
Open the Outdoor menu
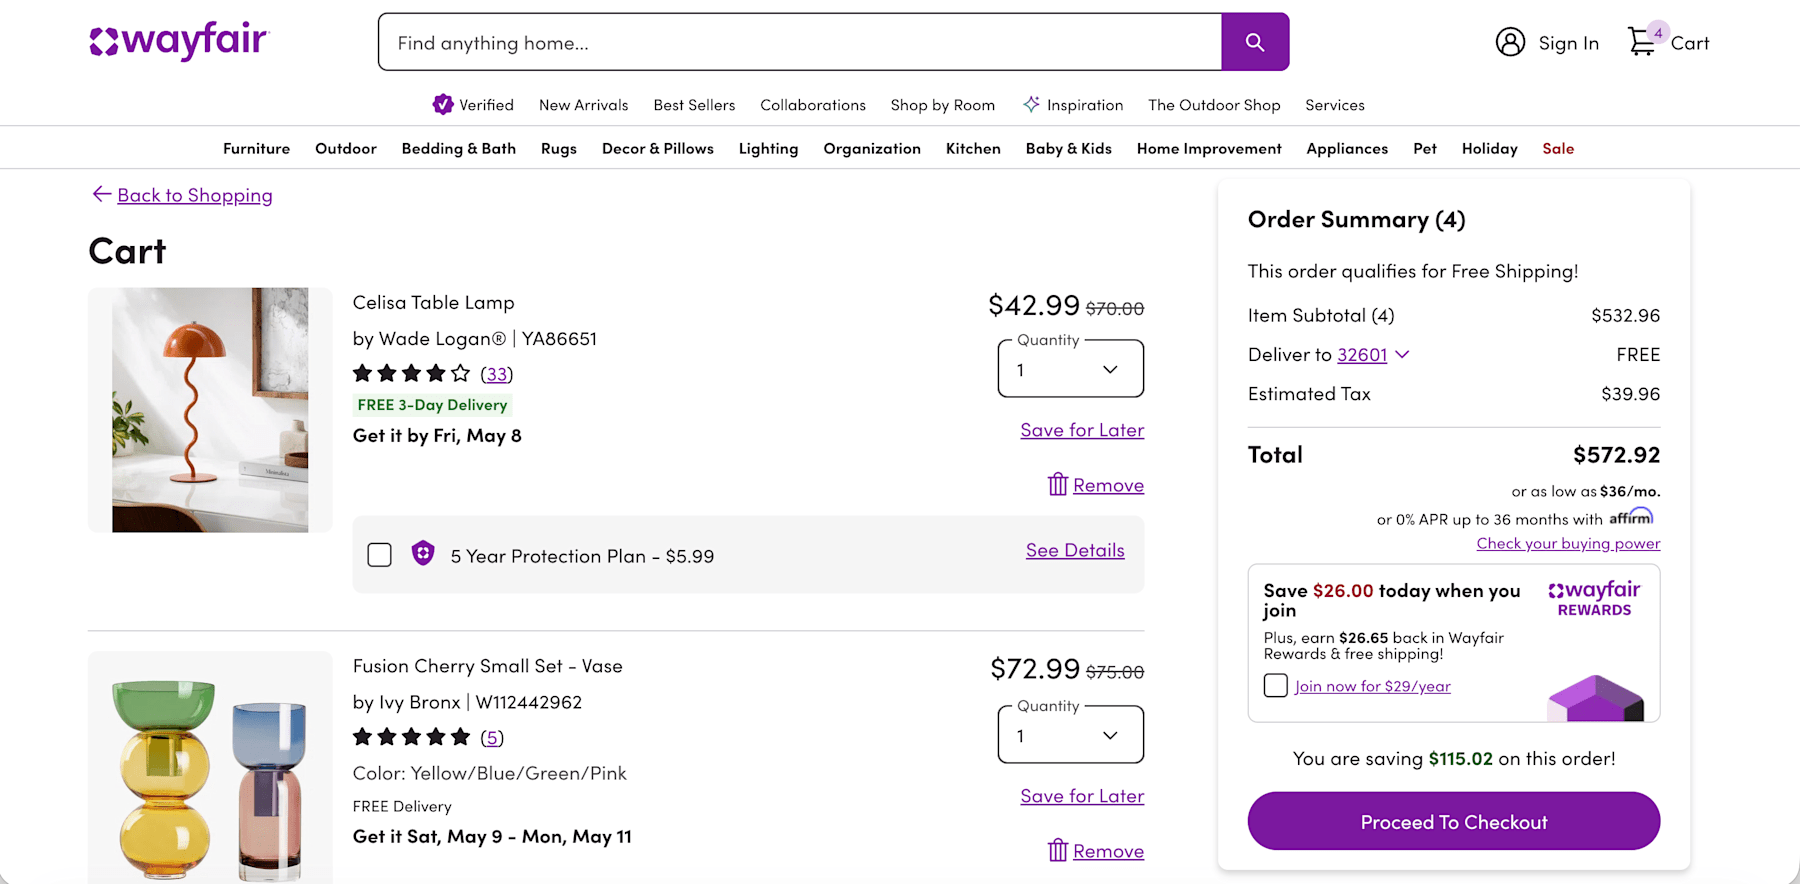346,148
